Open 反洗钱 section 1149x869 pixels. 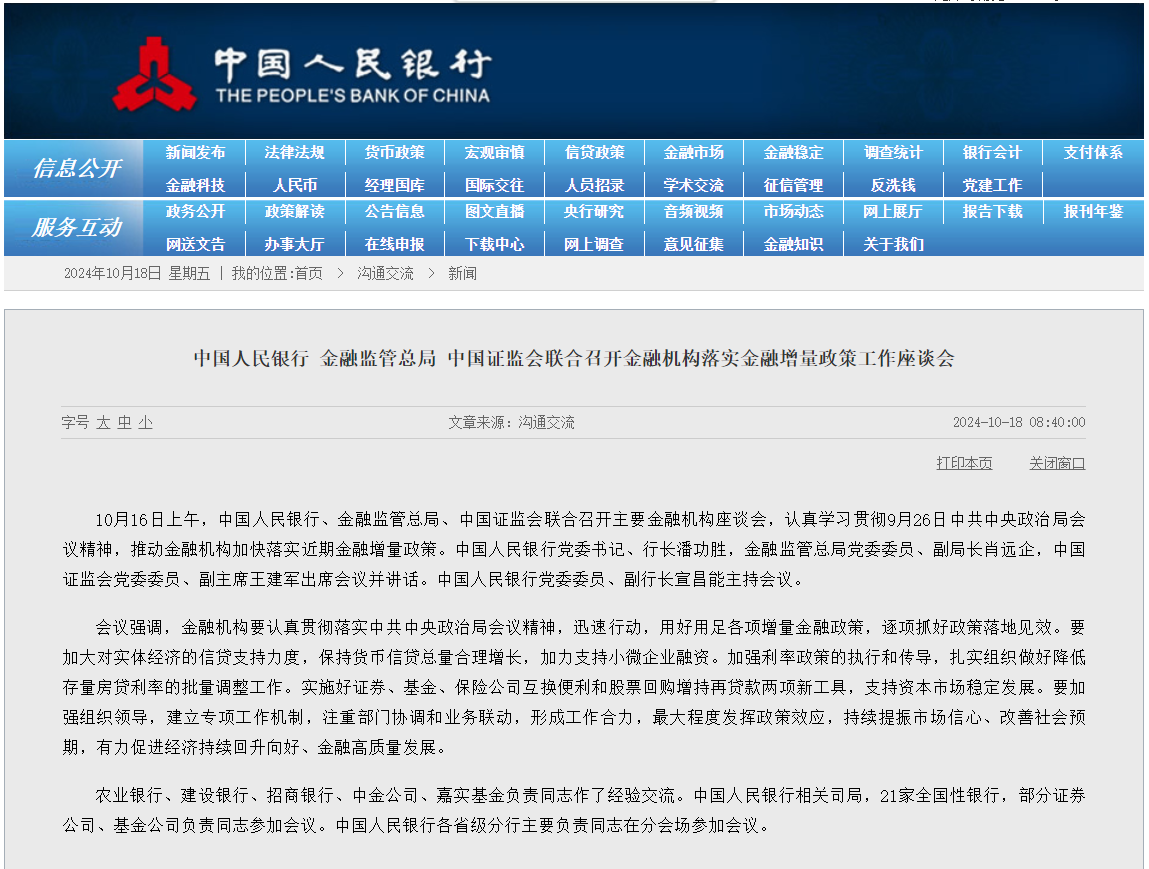(x=893, y=185)
